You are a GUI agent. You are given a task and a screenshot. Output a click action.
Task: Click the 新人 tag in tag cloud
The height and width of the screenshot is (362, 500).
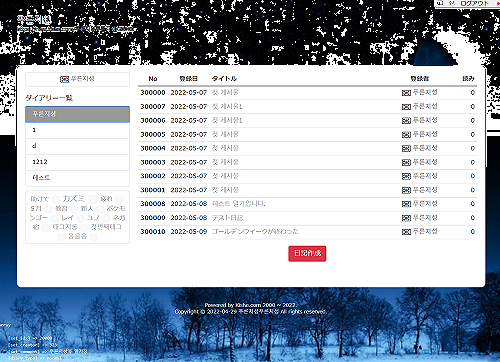pos(87,209)
